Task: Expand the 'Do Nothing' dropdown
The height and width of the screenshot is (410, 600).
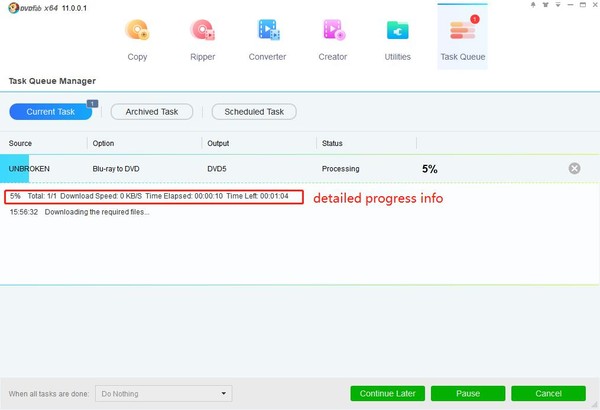Action: (x=163, y=394)
